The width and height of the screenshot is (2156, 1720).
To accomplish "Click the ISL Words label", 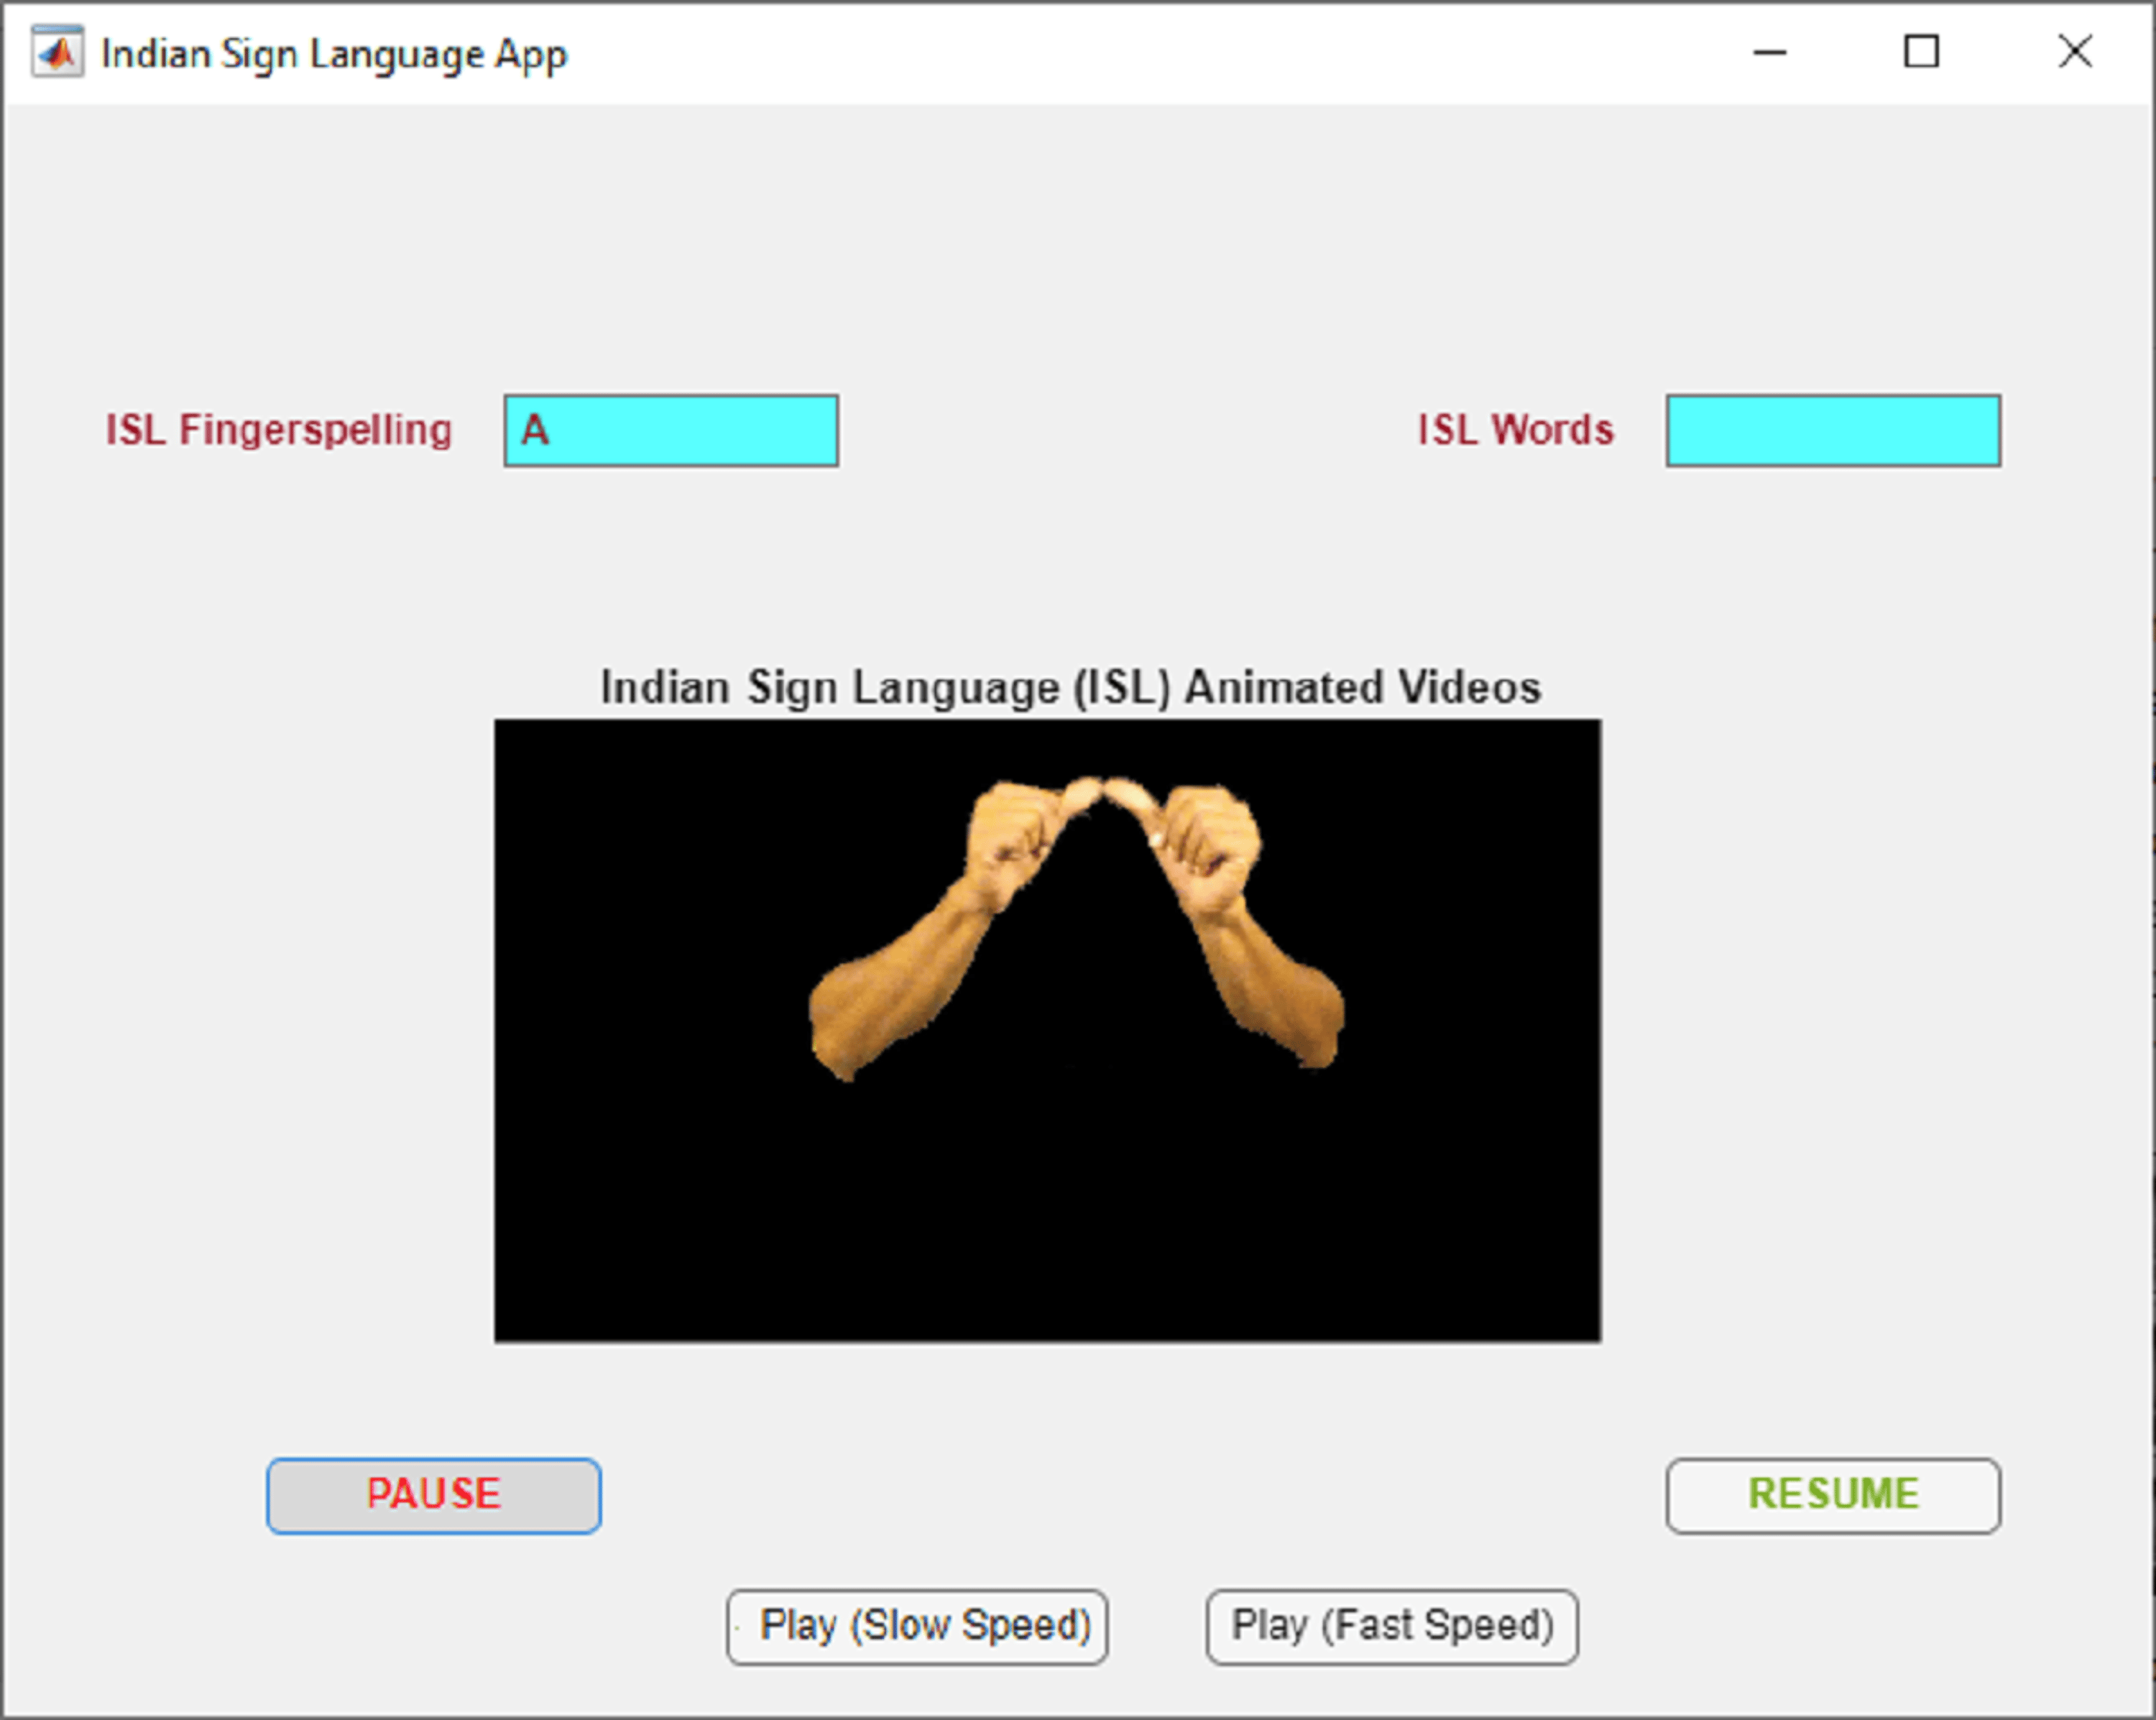I will pos(1515,431).
